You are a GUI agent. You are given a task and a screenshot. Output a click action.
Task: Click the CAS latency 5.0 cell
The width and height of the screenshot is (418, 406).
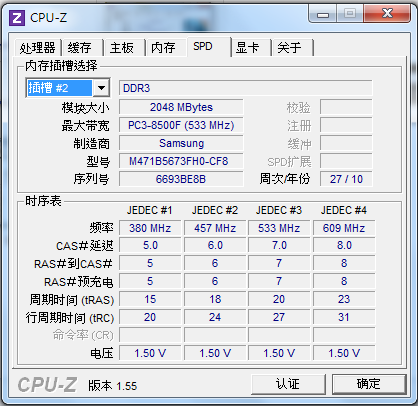click(150, 246)
